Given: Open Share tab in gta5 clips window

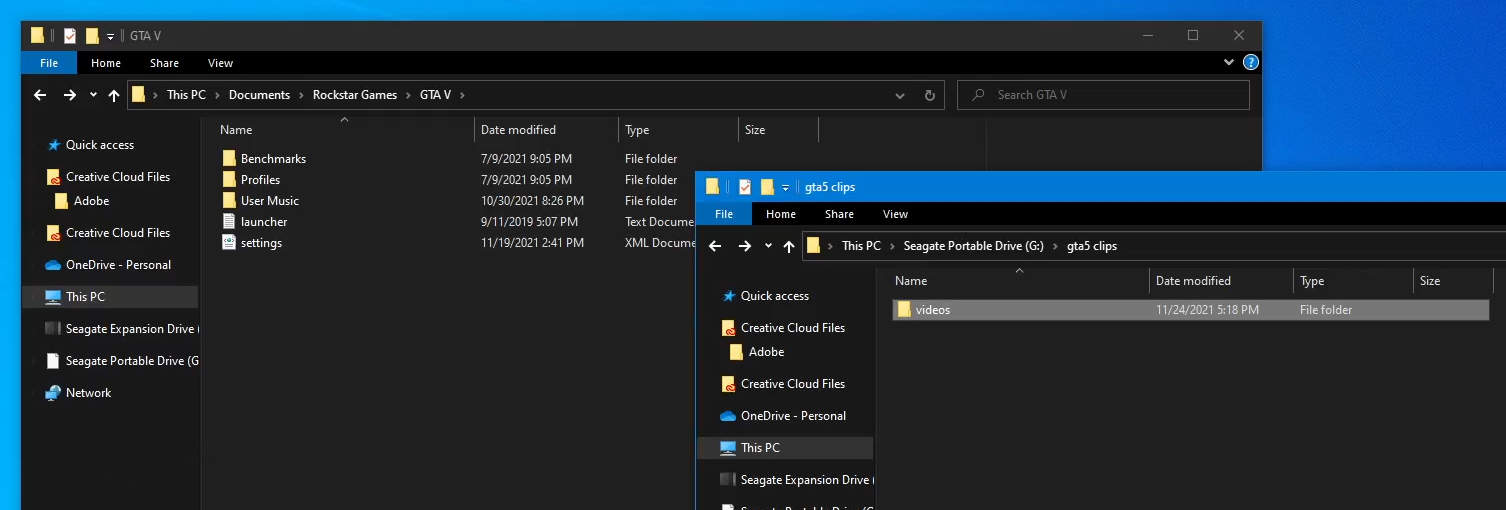Looking at the screenshot, I should pos(839,214).
